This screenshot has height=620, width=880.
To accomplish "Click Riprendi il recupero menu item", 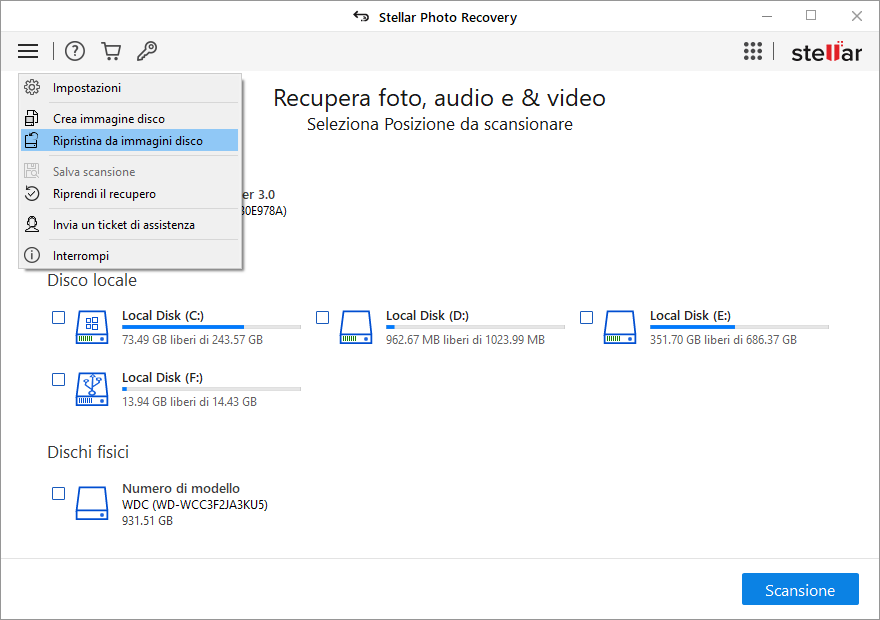I will (x=104, y=194).
